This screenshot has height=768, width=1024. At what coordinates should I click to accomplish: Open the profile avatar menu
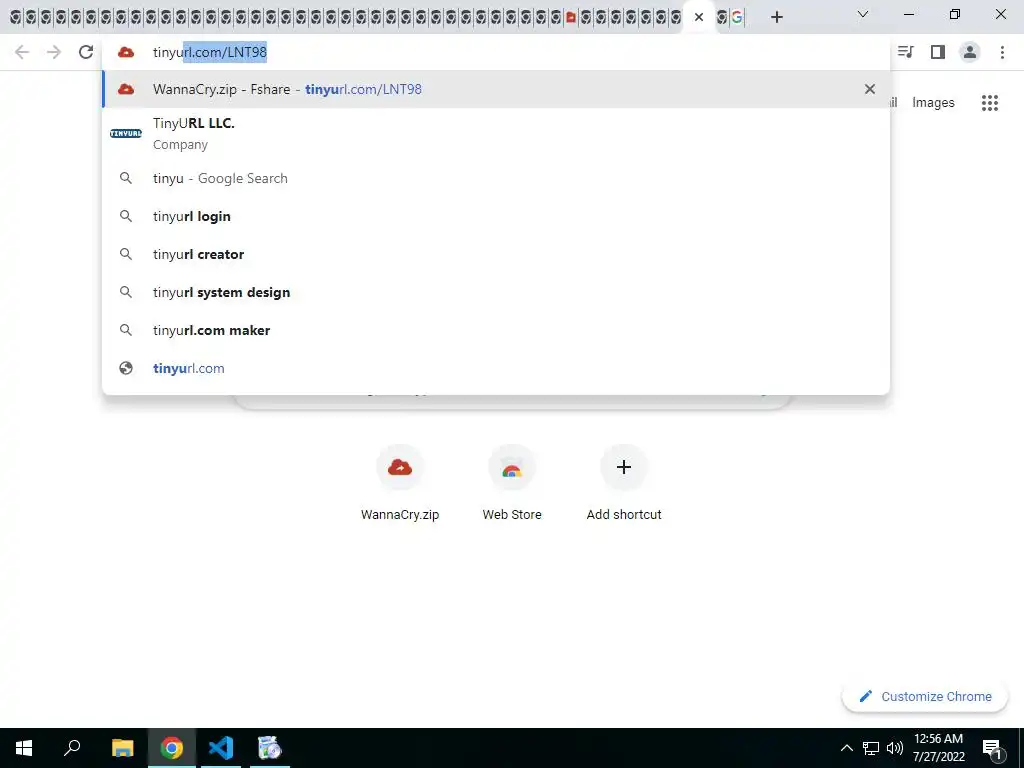point(970,52)
